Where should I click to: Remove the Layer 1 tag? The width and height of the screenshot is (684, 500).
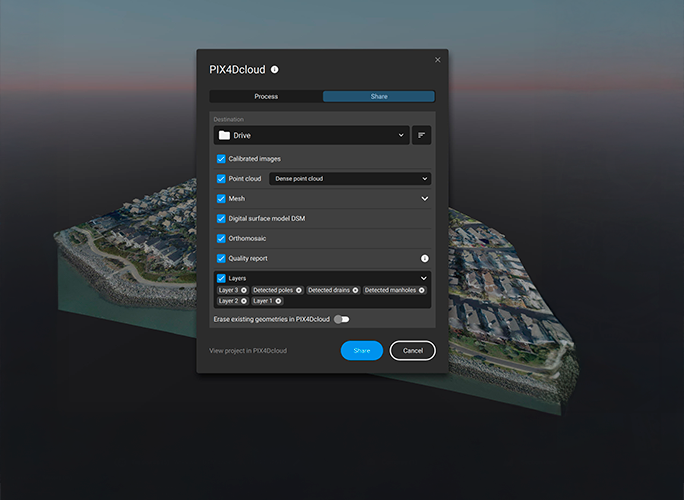click(x=278, y=301)
